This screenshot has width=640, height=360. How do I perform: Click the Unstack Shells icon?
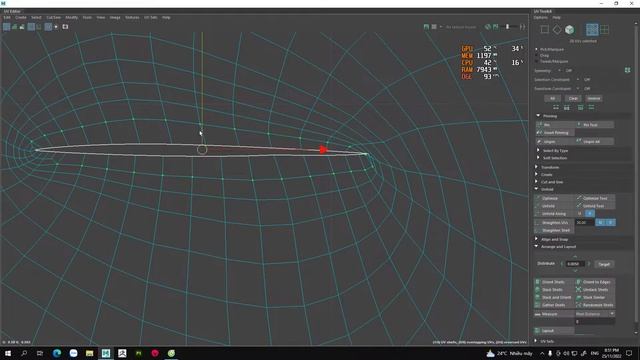click(578, 289)
